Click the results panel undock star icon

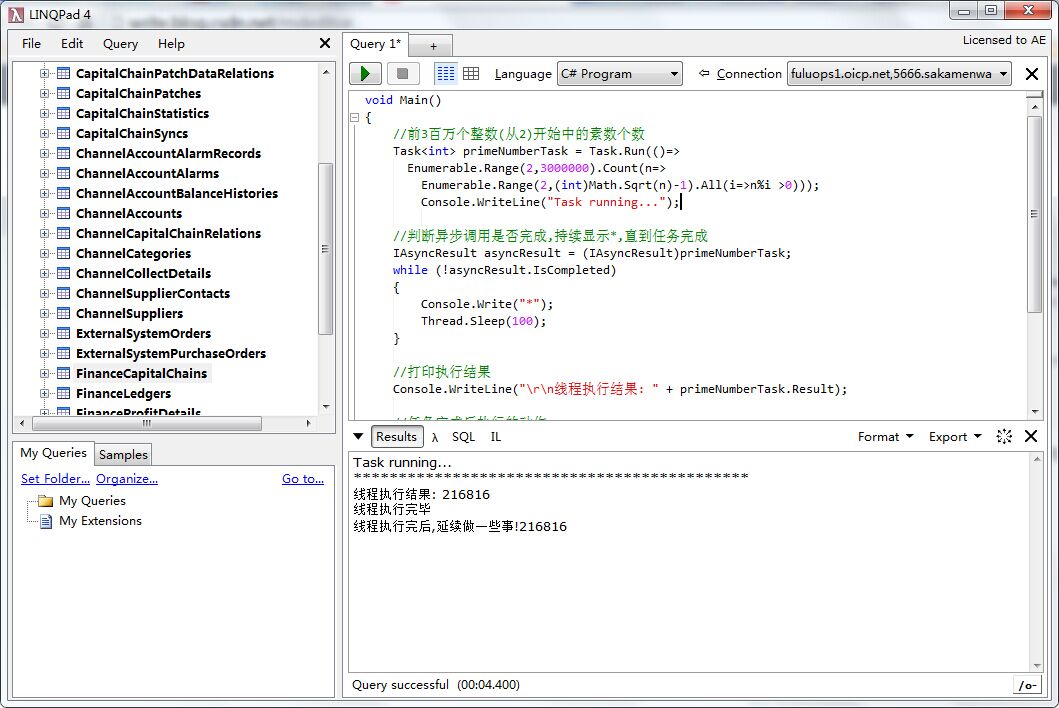[1004, 436]
